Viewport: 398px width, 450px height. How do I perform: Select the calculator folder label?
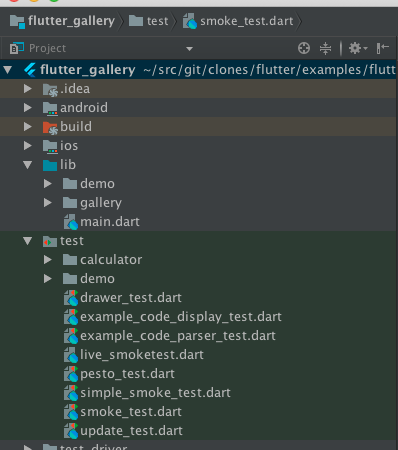[111, 260]
